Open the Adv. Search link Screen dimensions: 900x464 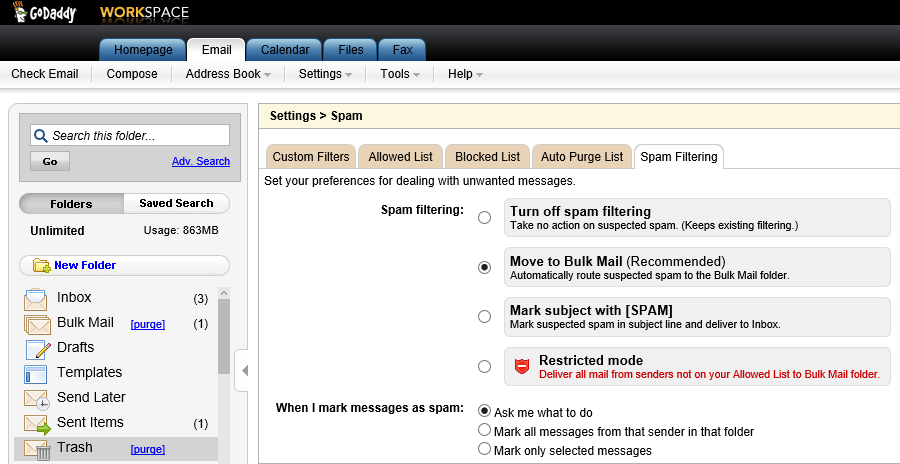pos(200,161)
